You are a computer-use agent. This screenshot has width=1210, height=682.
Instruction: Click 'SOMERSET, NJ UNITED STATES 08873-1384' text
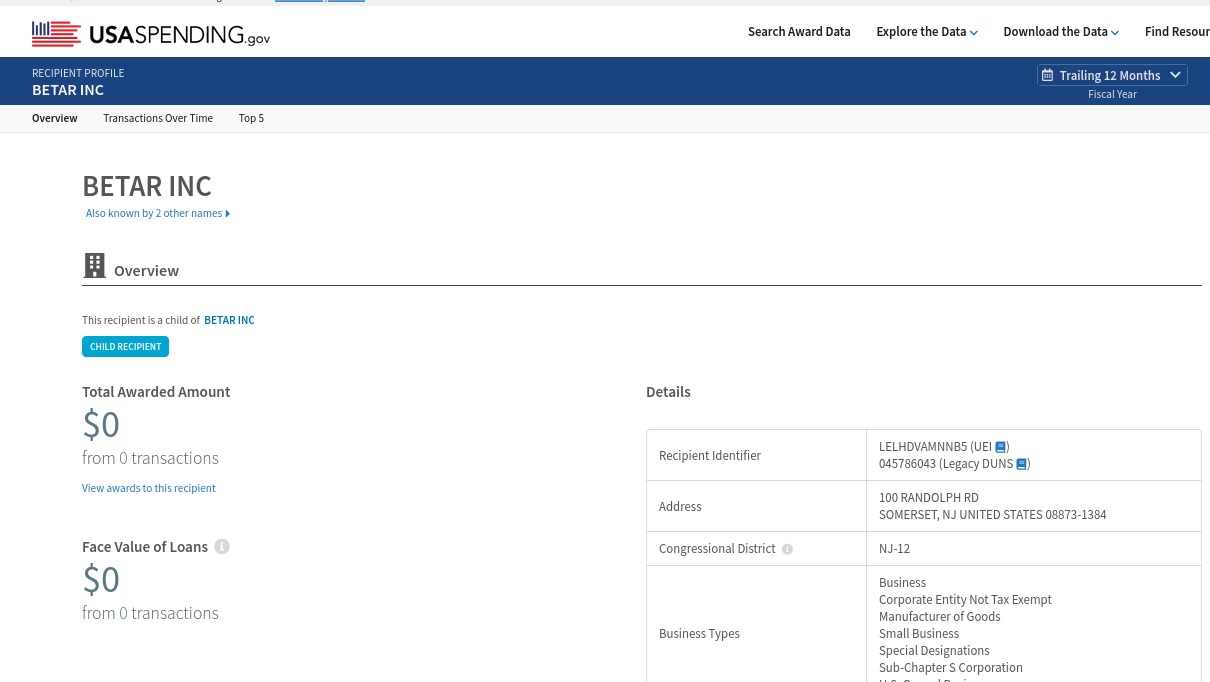pos(993,515)
